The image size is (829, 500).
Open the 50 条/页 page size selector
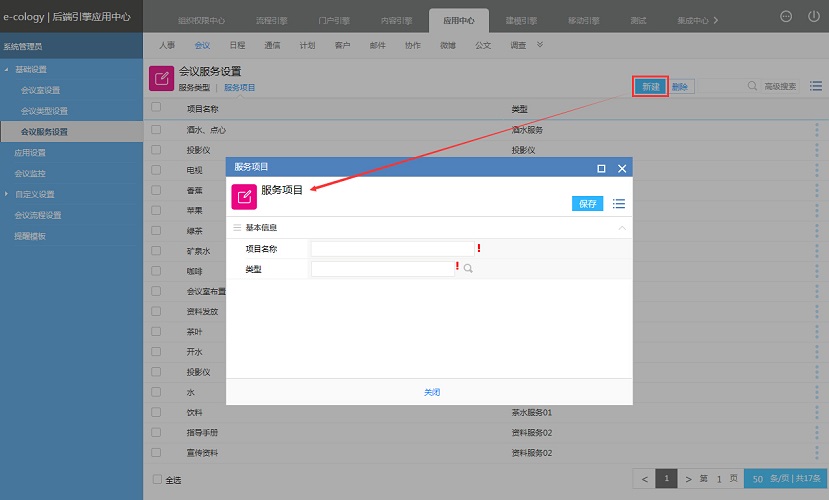pyautogui.click(x=786, y=479)
